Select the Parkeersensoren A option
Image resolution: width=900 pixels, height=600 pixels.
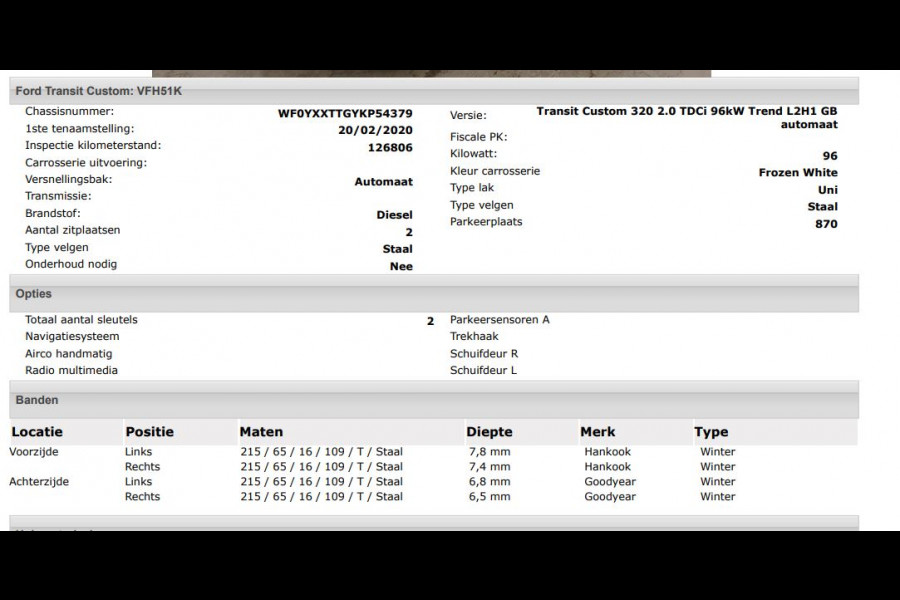(500, 320)
